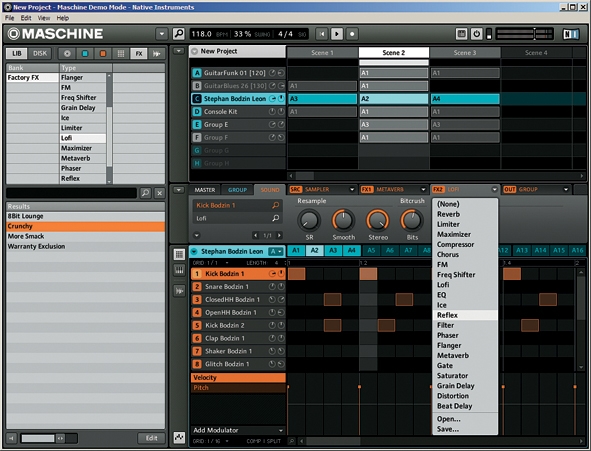Viewport: 591px width, 451px height.
Task: Click the NI logo icon
Action: pyautogui.click(x=571, y=34)
